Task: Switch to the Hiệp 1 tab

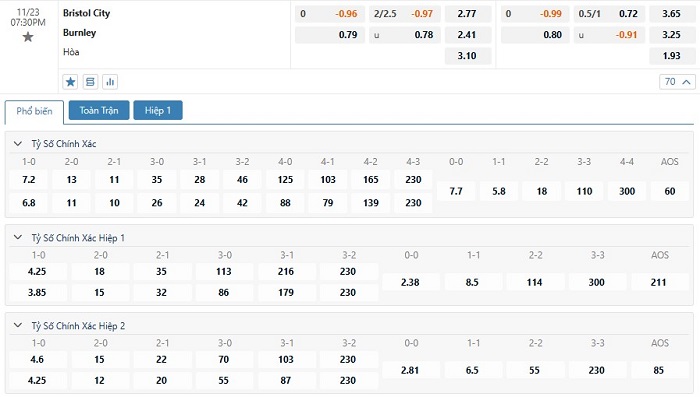Action: point(158,110)
